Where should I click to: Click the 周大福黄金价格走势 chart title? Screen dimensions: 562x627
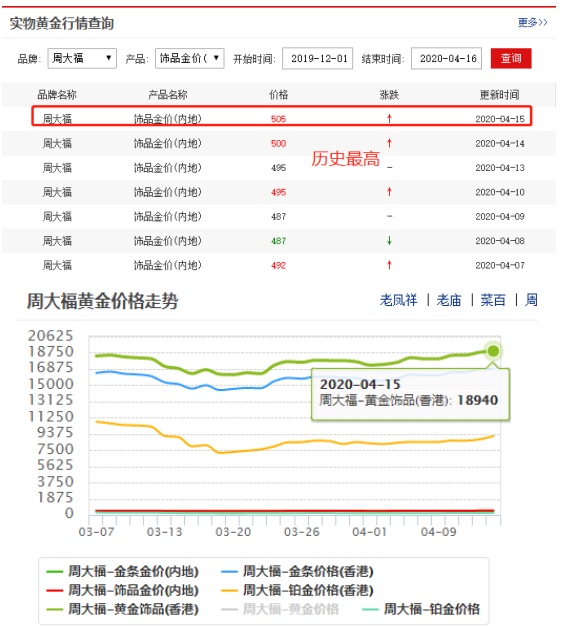pyautogui.click(x=102, y=301)
